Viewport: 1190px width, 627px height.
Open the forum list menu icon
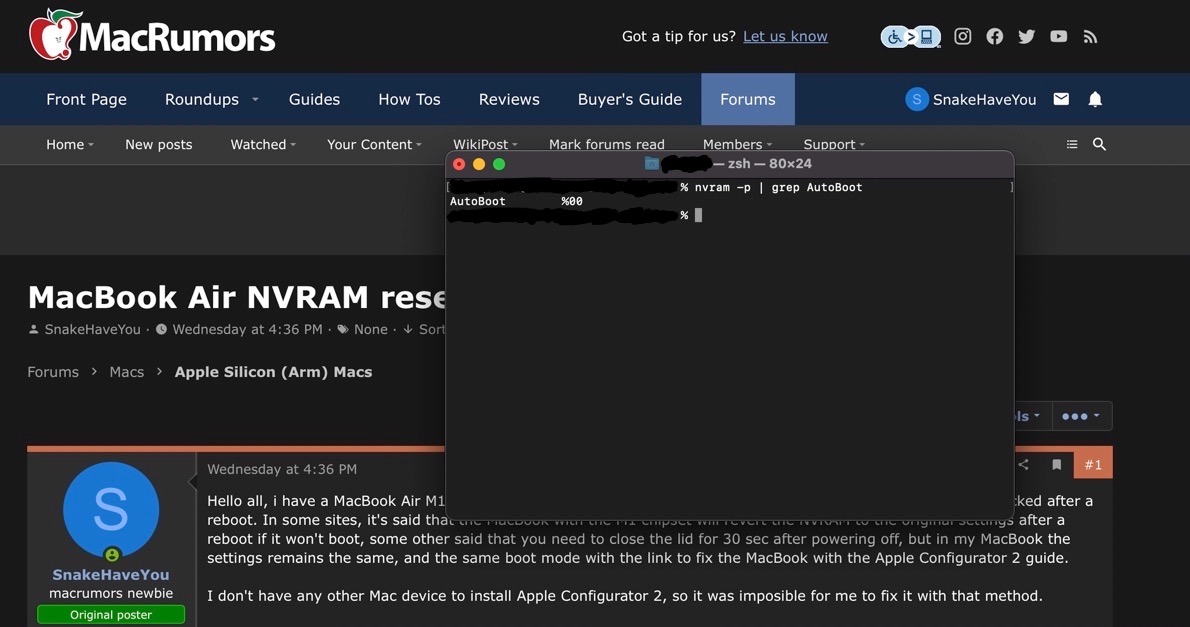tap(1072, 144)
